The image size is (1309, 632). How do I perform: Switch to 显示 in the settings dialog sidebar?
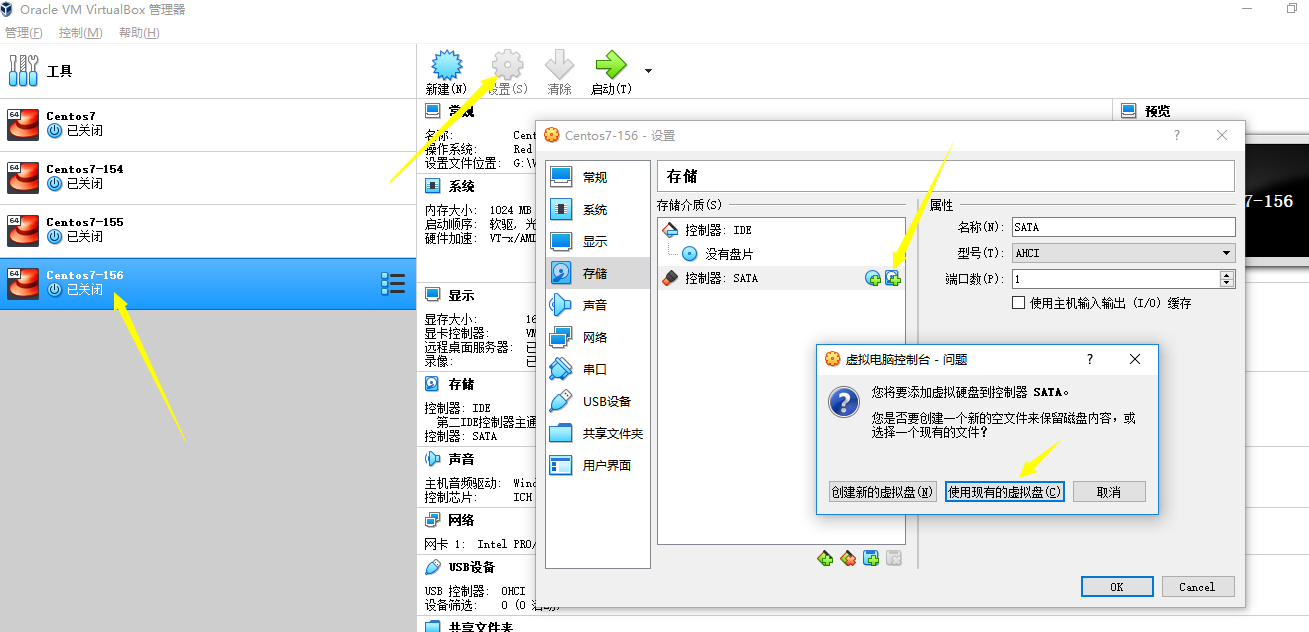[x=597, y=241]
